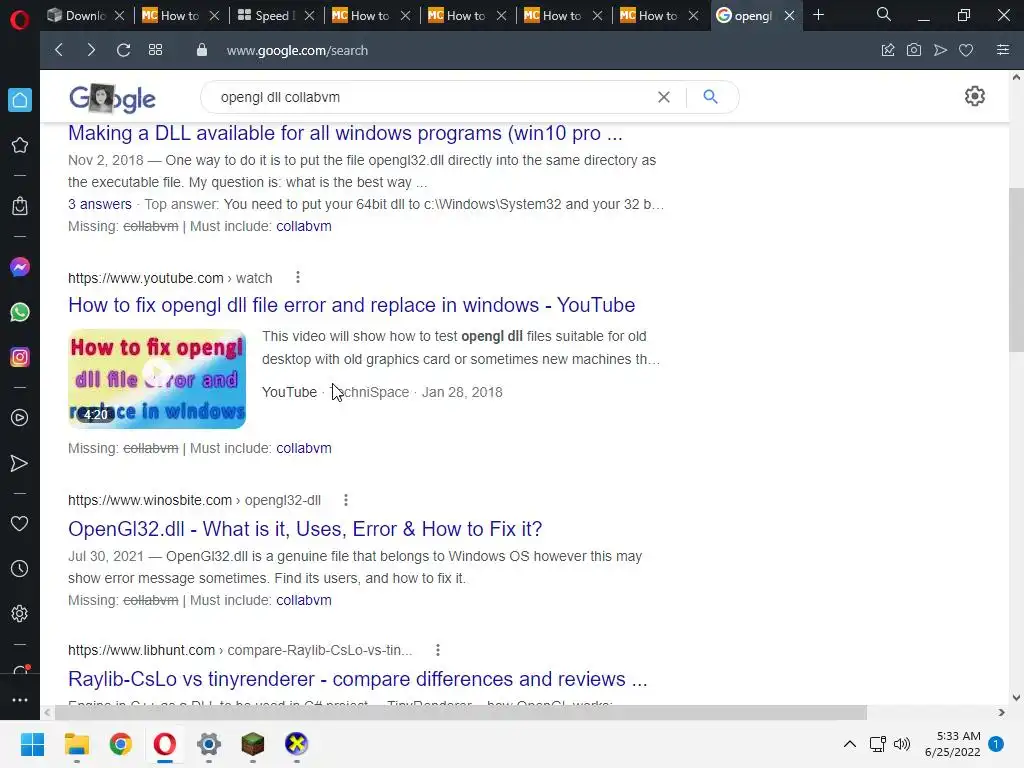The width and height of the screenshot is (1024, 768).
Task: Search tabs with magnifier icon
Action: [x=884, y=14]
